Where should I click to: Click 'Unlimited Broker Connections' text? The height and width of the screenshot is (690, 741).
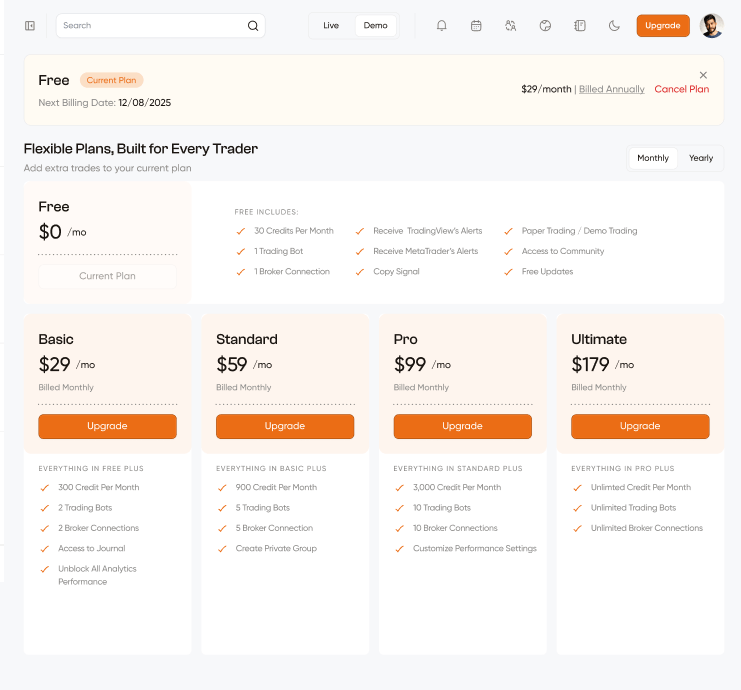tap(647, 528)
